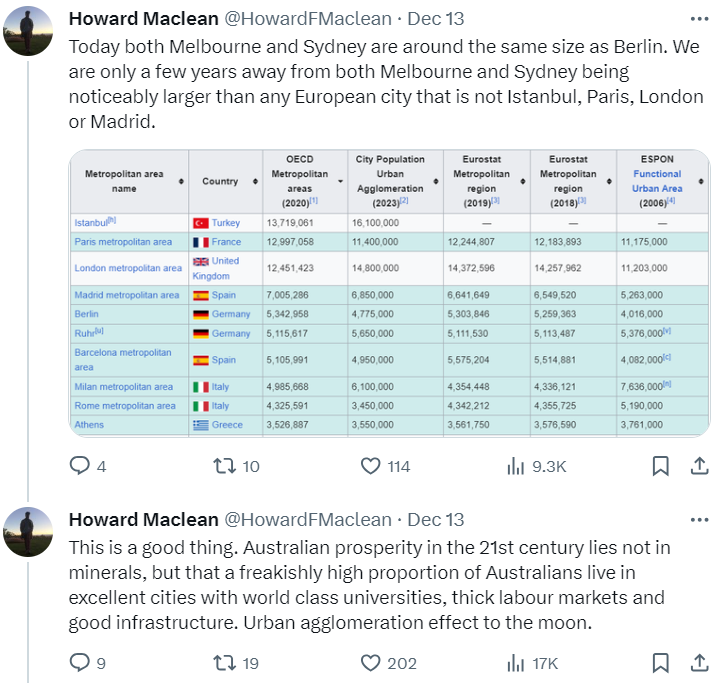Like the first tweet with 114 likes
Screen dimensions: 726x683
372,466
